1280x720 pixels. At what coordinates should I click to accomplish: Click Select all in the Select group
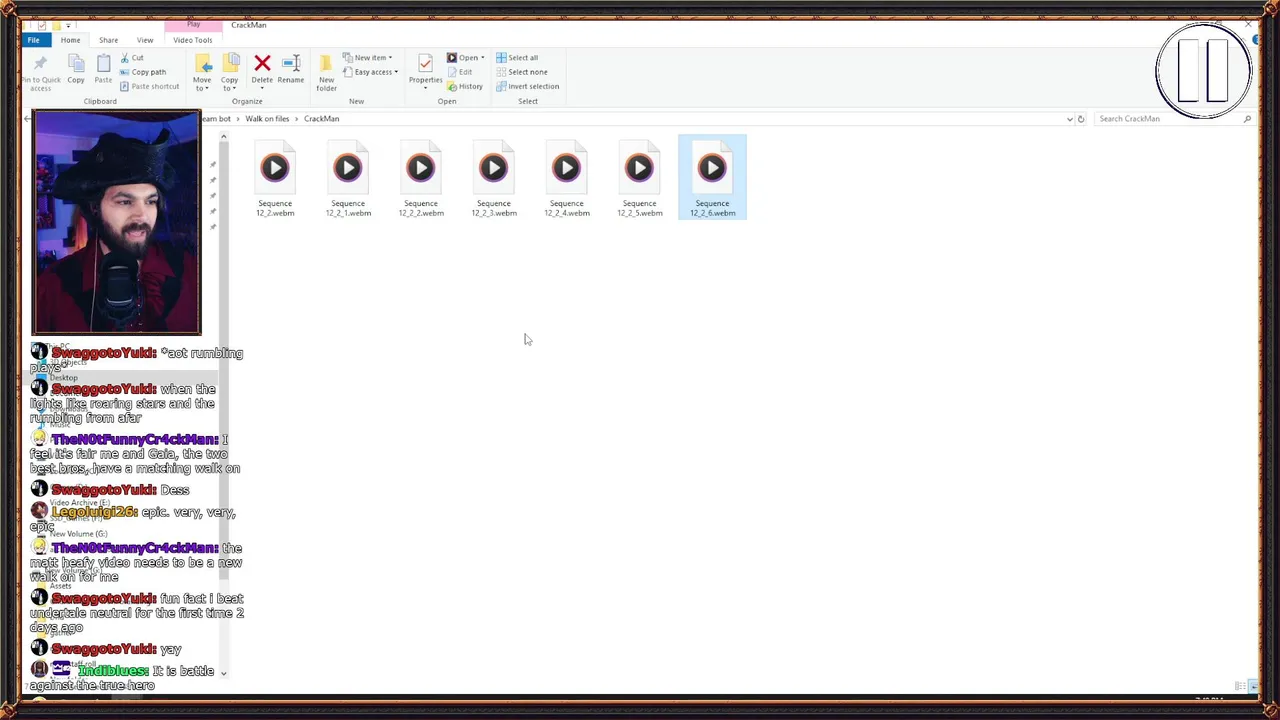517,58
